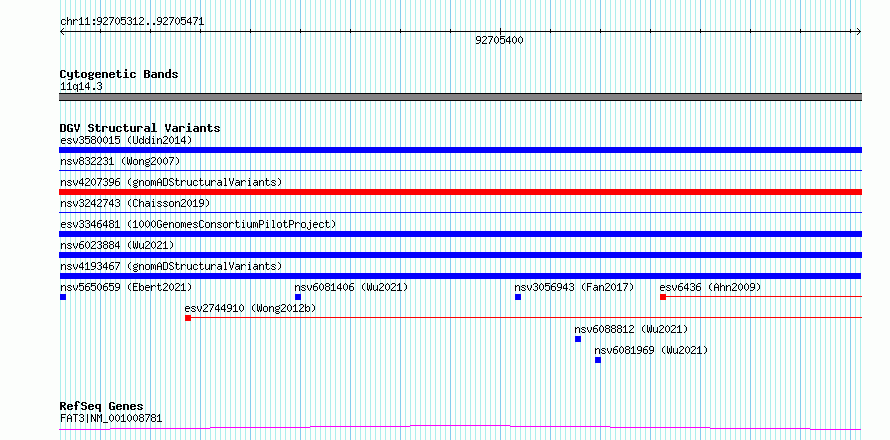Click the red line extending from esv2744910
The height and width of the screenshot is (440, 890).
coord(526,317)
